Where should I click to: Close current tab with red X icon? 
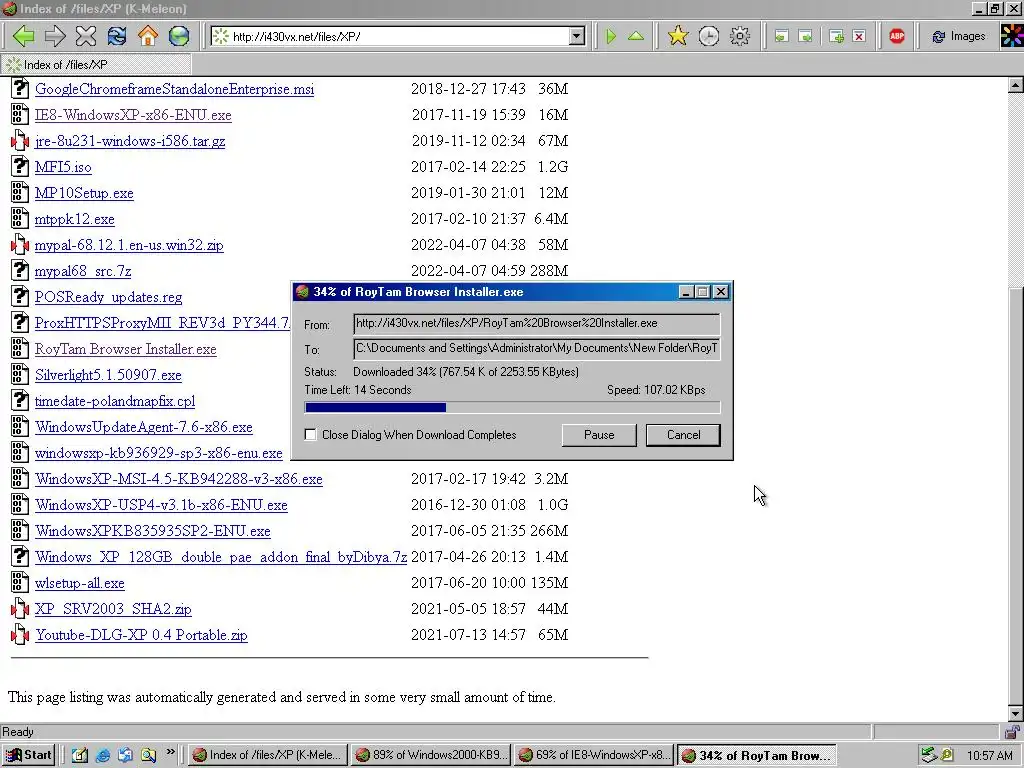[x=859, y=36]
